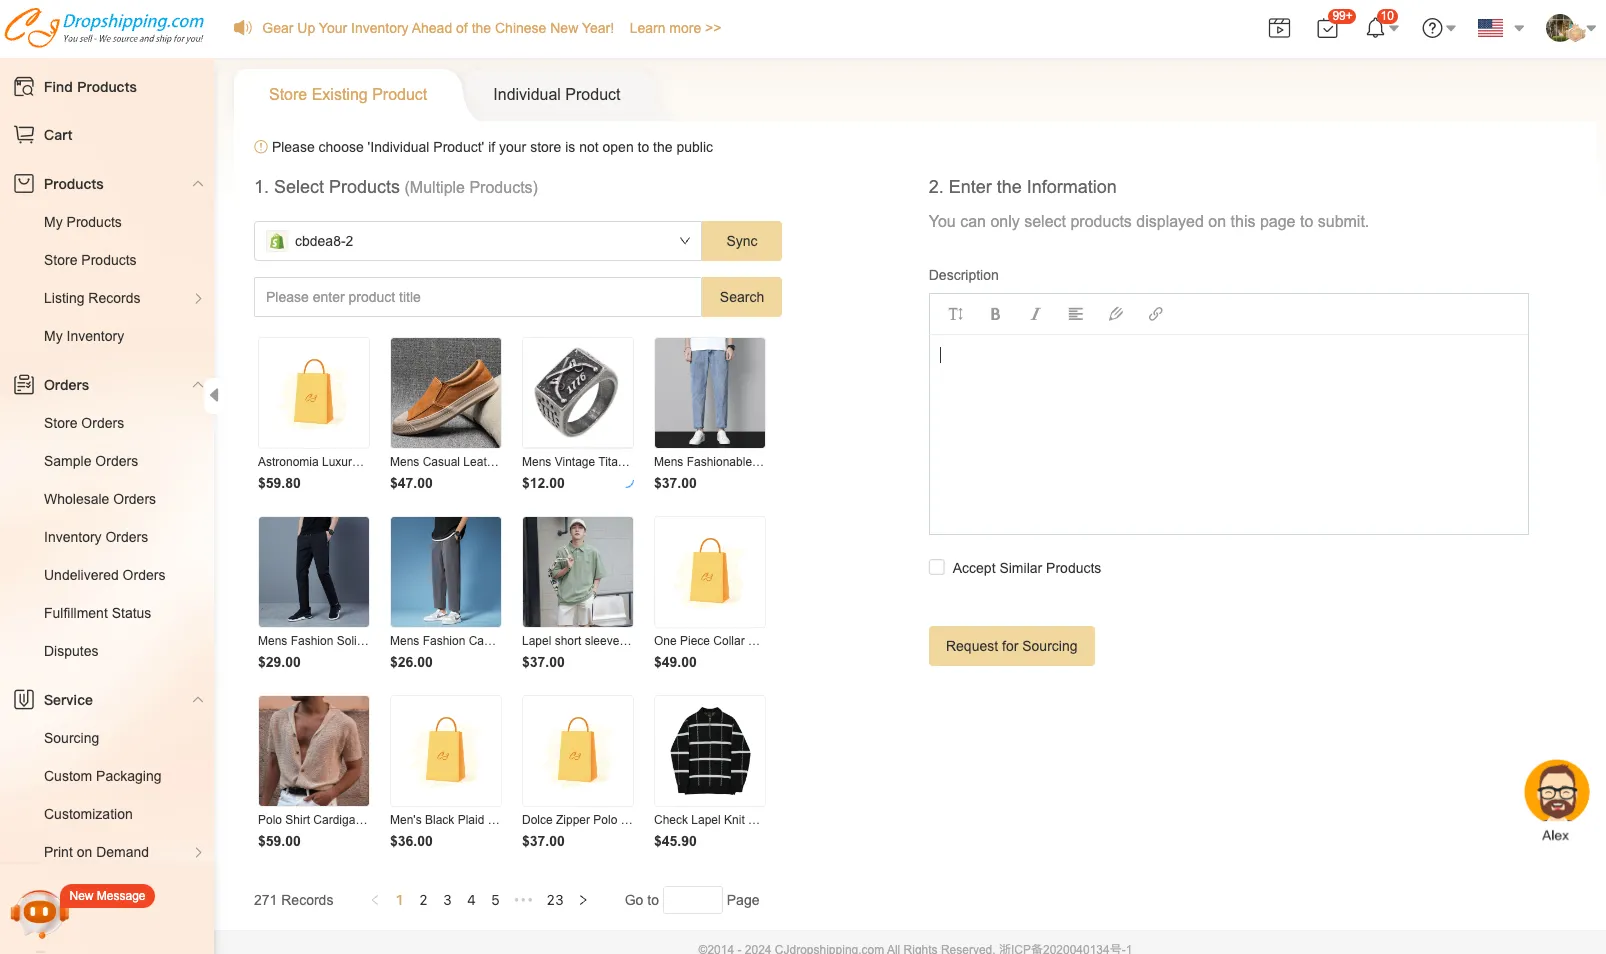Select the Check Lapel Knit sweater thumbnail
The height and width of the screenshot is (954, 1606).
pos(709,751)
